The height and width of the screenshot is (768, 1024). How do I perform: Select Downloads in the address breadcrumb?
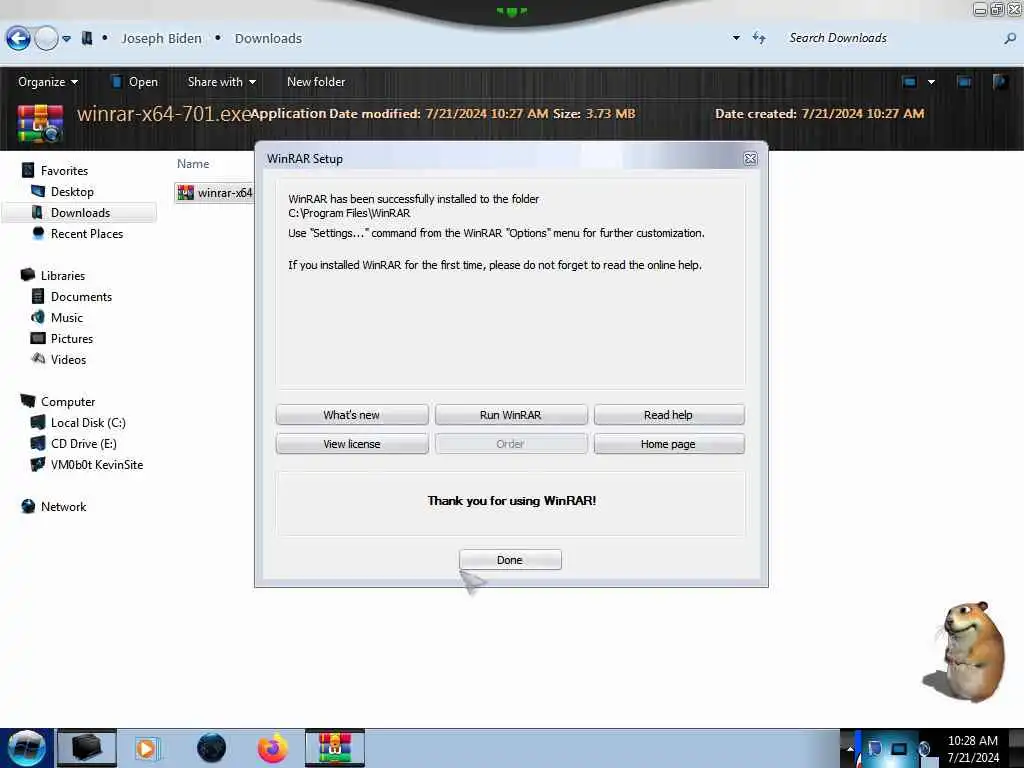tap(268, 39)
